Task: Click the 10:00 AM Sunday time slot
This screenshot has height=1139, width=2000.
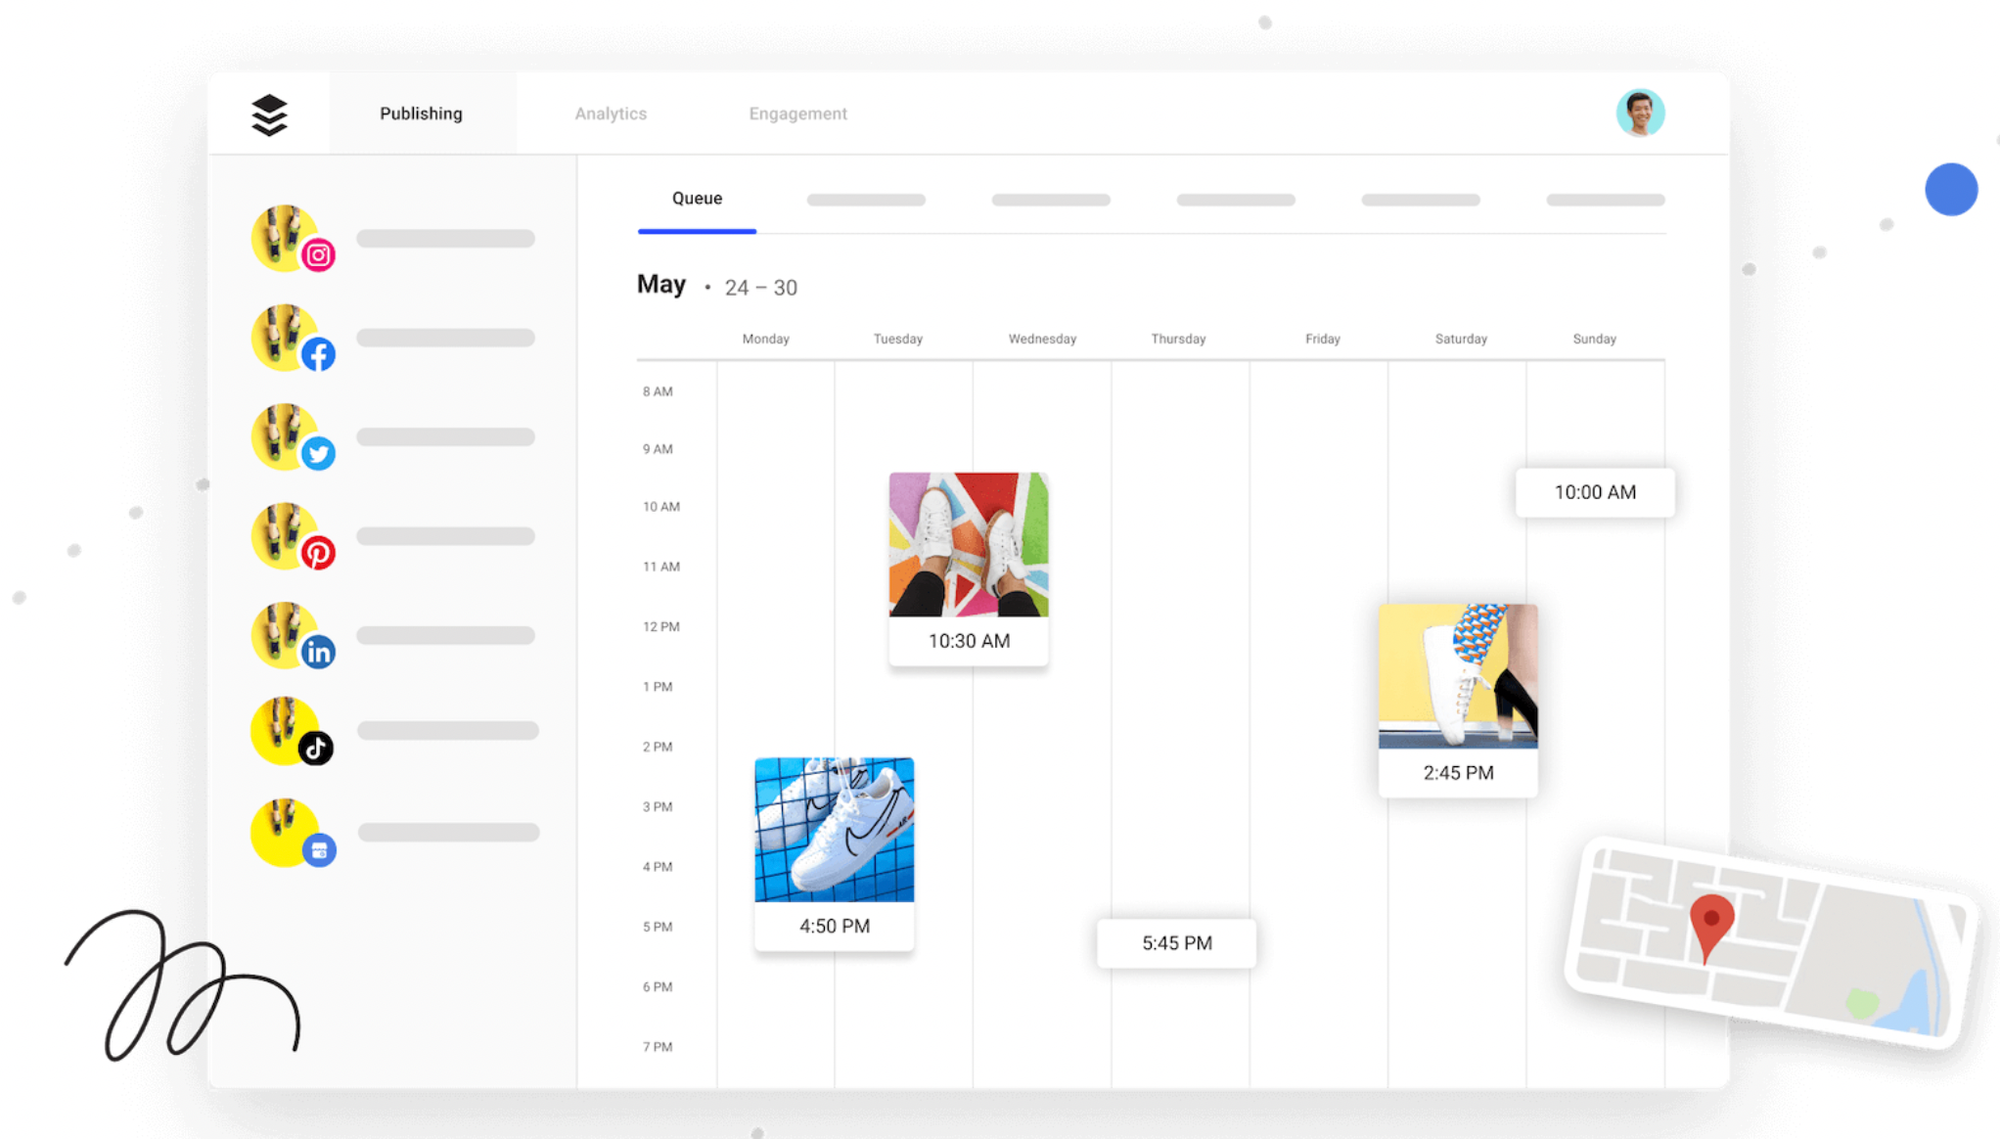Action: click(1595, 492)
